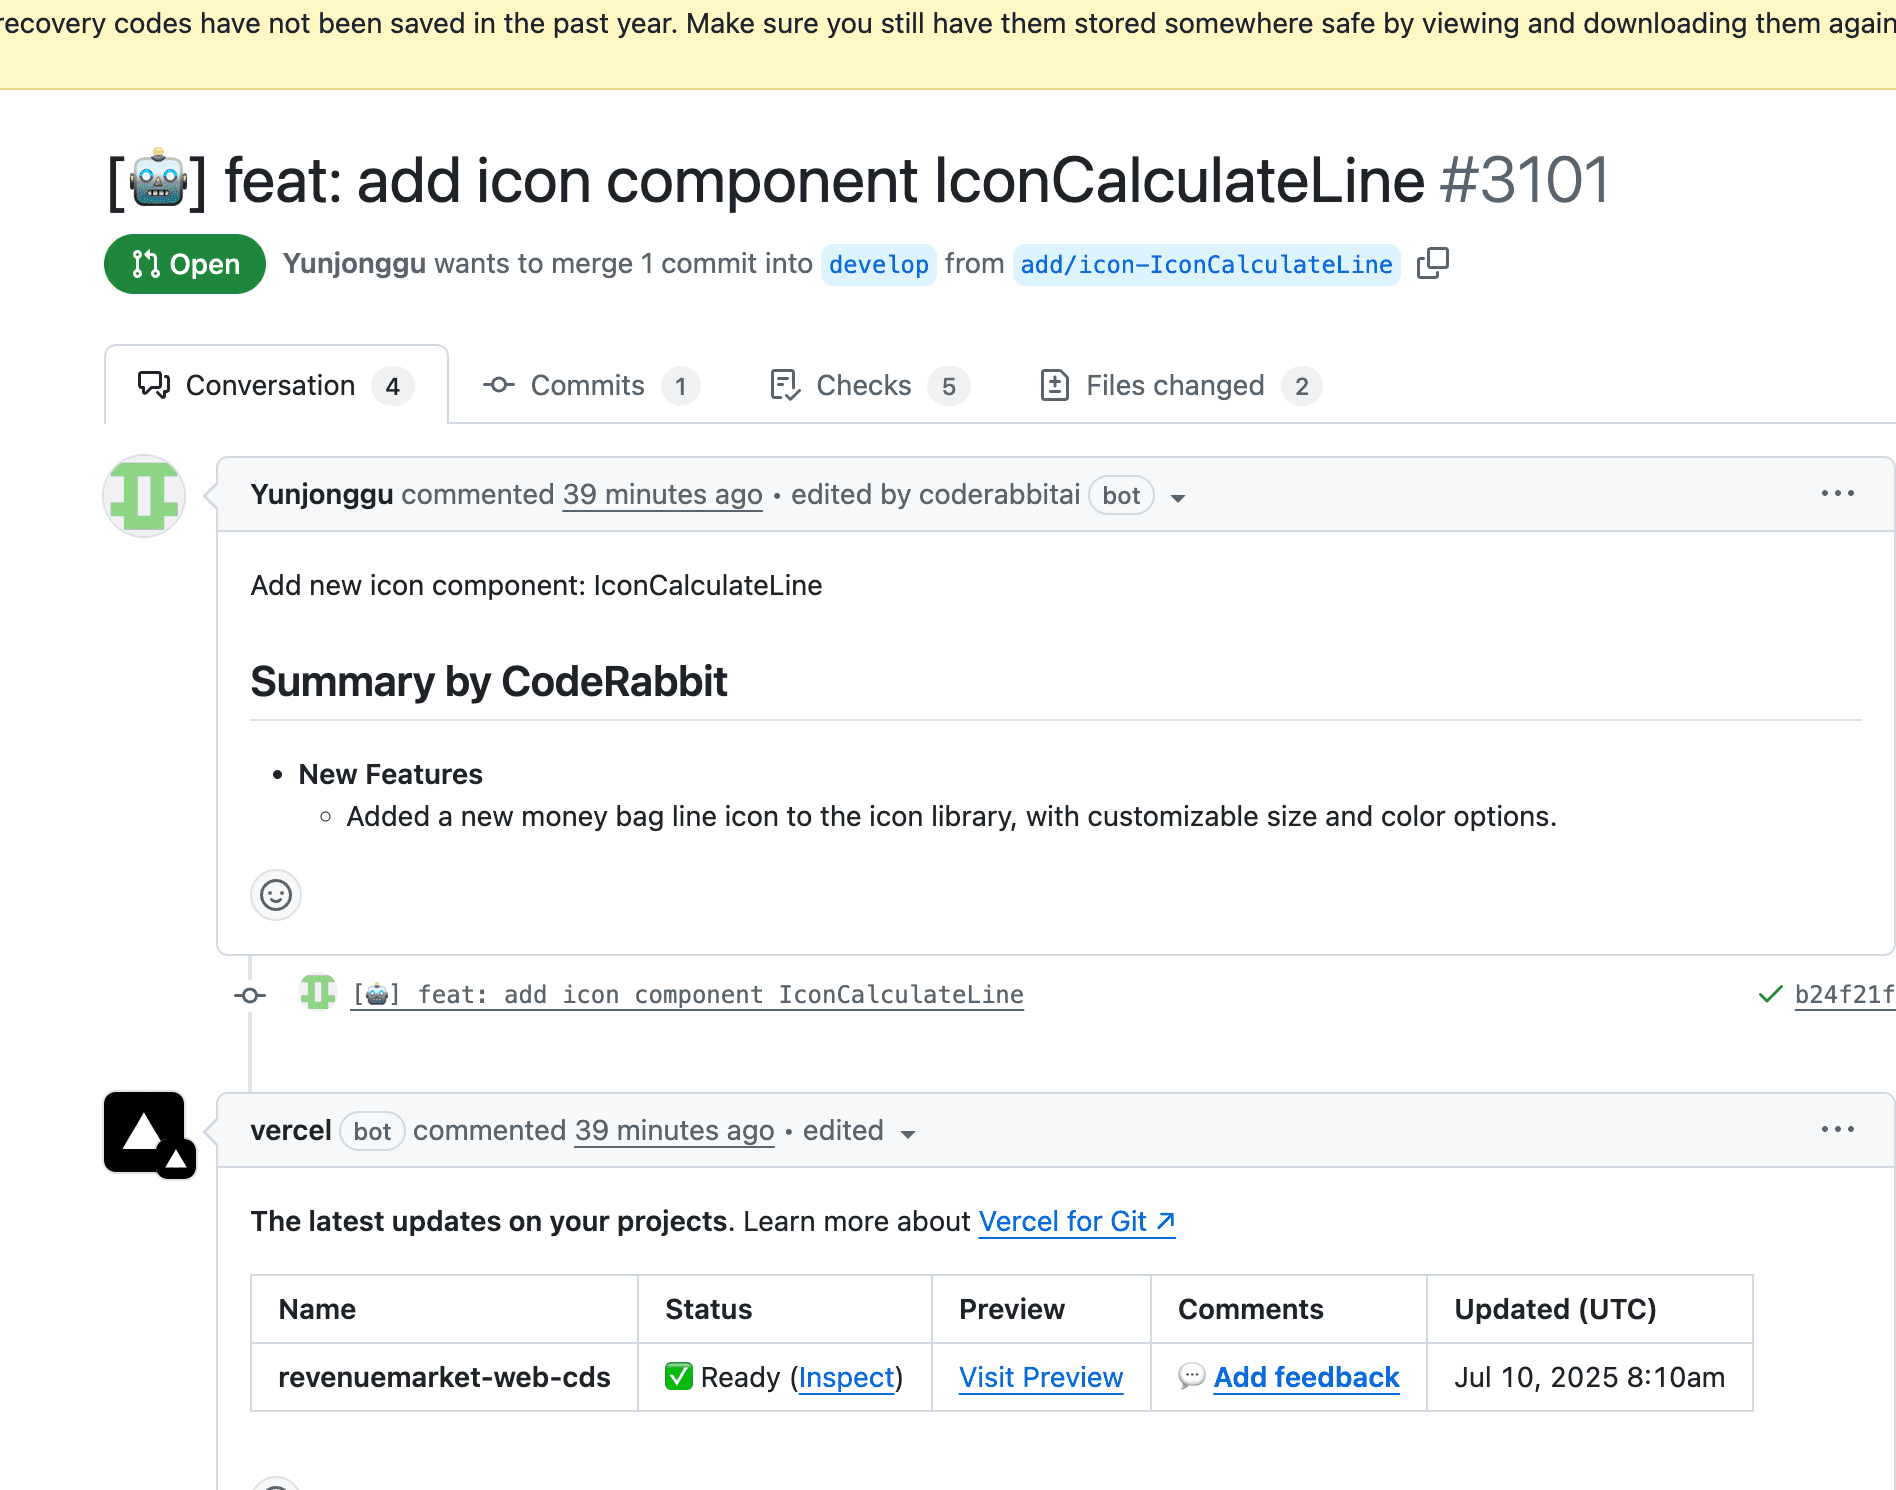Switch to the Commits tab
1896x1490 pixels.
[590, 386]
